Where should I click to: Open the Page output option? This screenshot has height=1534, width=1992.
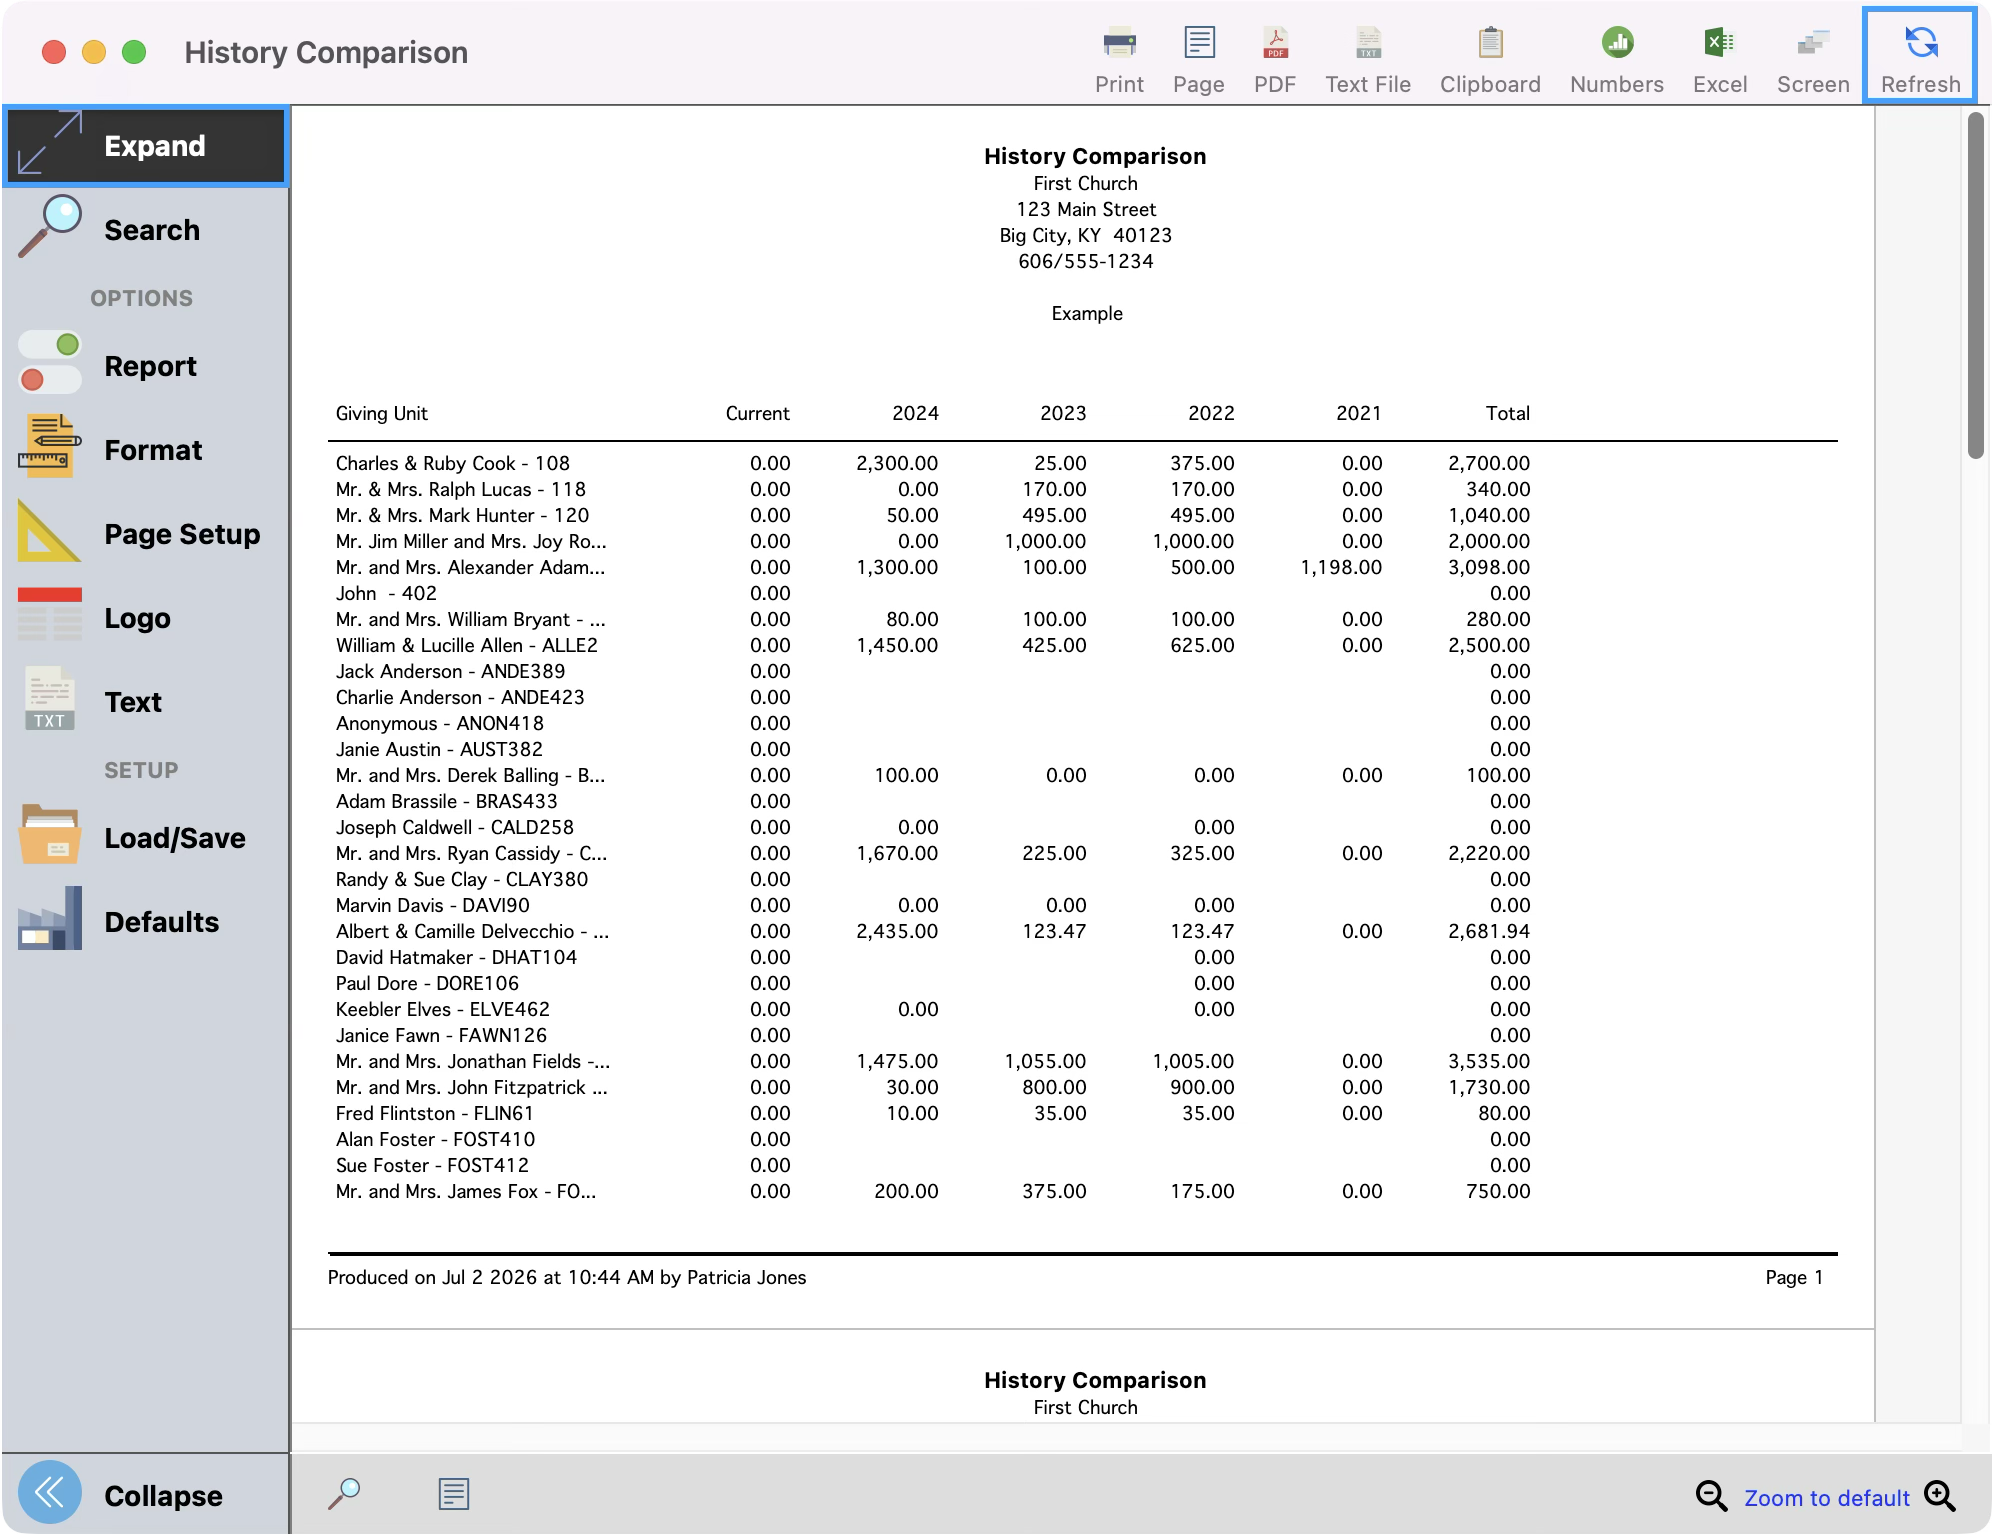pos(1198,60)
